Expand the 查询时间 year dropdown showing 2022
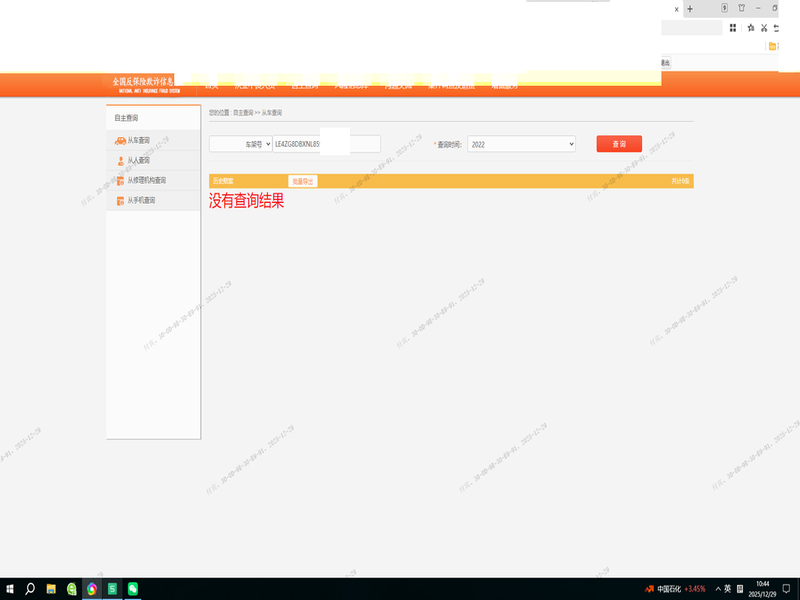Screen dimensions: 800x600 521,144
